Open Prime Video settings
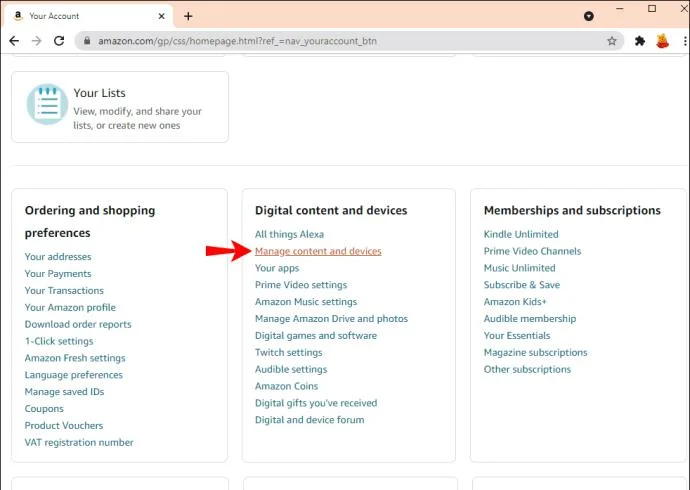 pyautogui.click(x=301, y=285)
